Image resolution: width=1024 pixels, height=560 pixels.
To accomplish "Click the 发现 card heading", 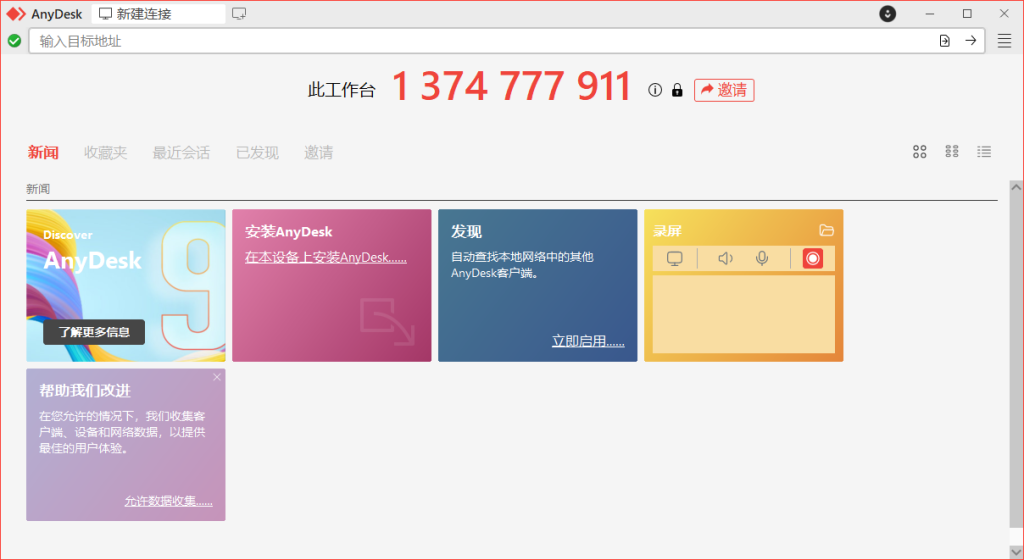I will point(466,232).
